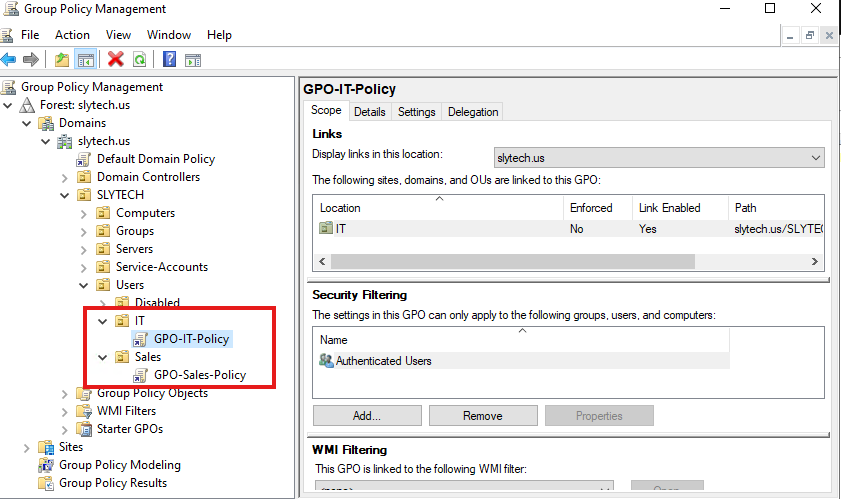Click the blue Help question mark icon

click(x=169, y=59)
